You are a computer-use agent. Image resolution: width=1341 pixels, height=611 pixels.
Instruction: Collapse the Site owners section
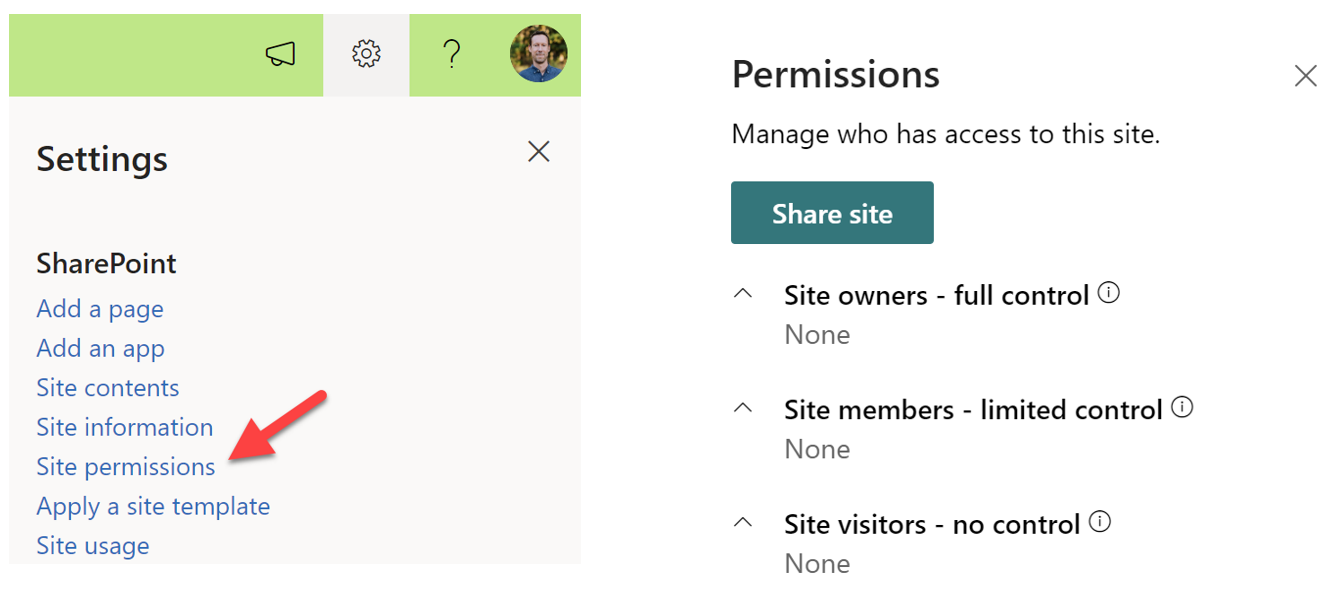(x=743, y=294)
